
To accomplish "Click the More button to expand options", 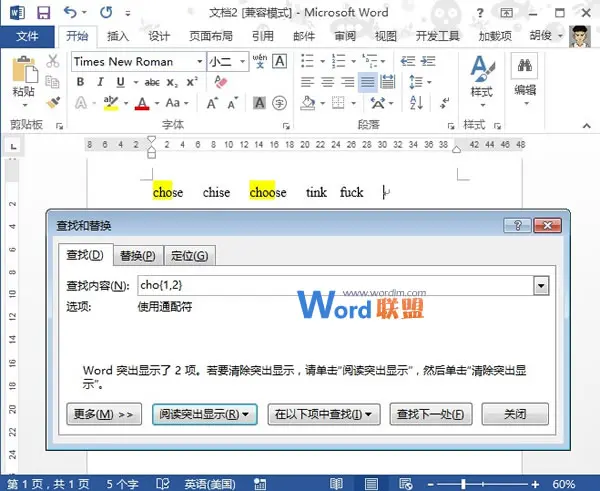I will point(105,413).
